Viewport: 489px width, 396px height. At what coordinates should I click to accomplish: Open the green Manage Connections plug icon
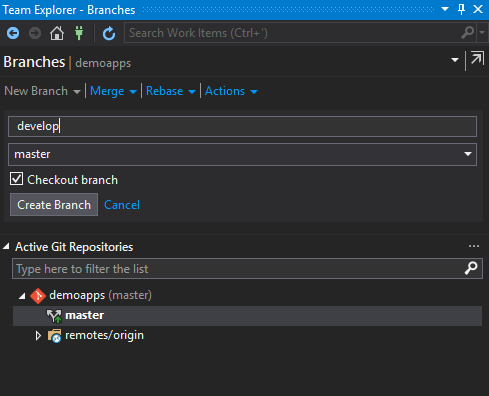pos(79,33)
